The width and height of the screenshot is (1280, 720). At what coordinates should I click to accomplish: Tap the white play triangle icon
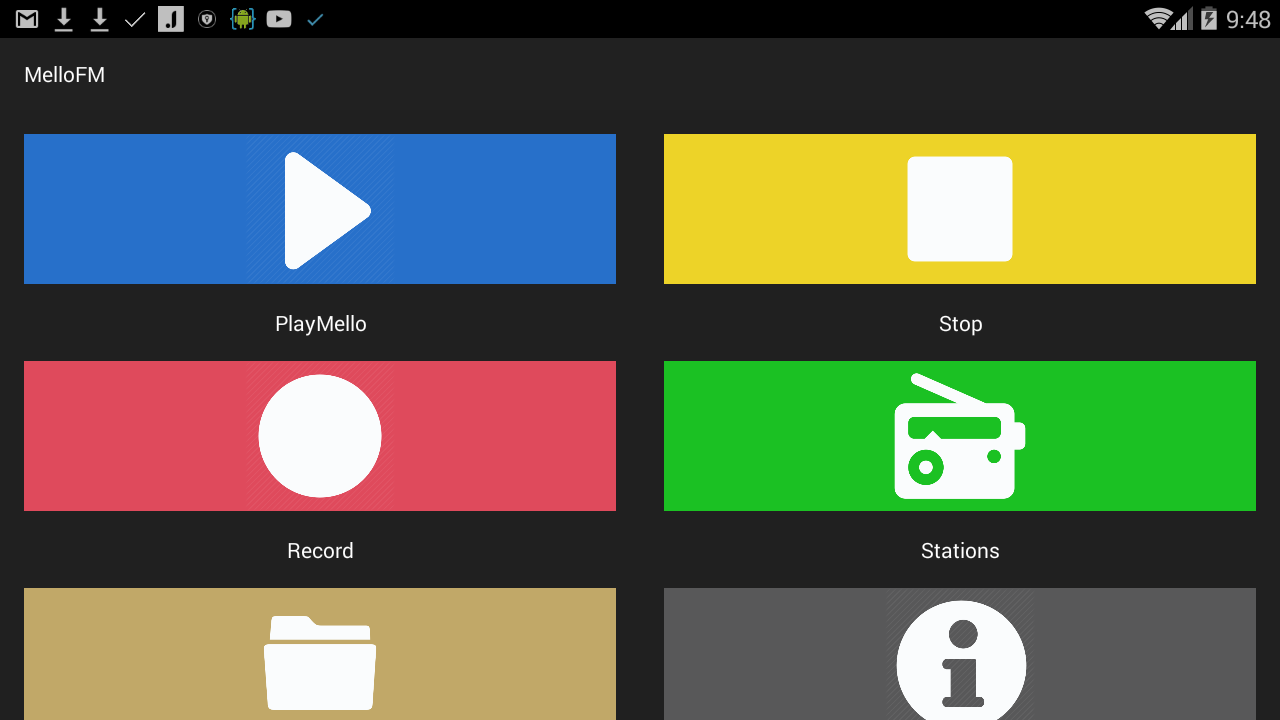tap(327, 210)
